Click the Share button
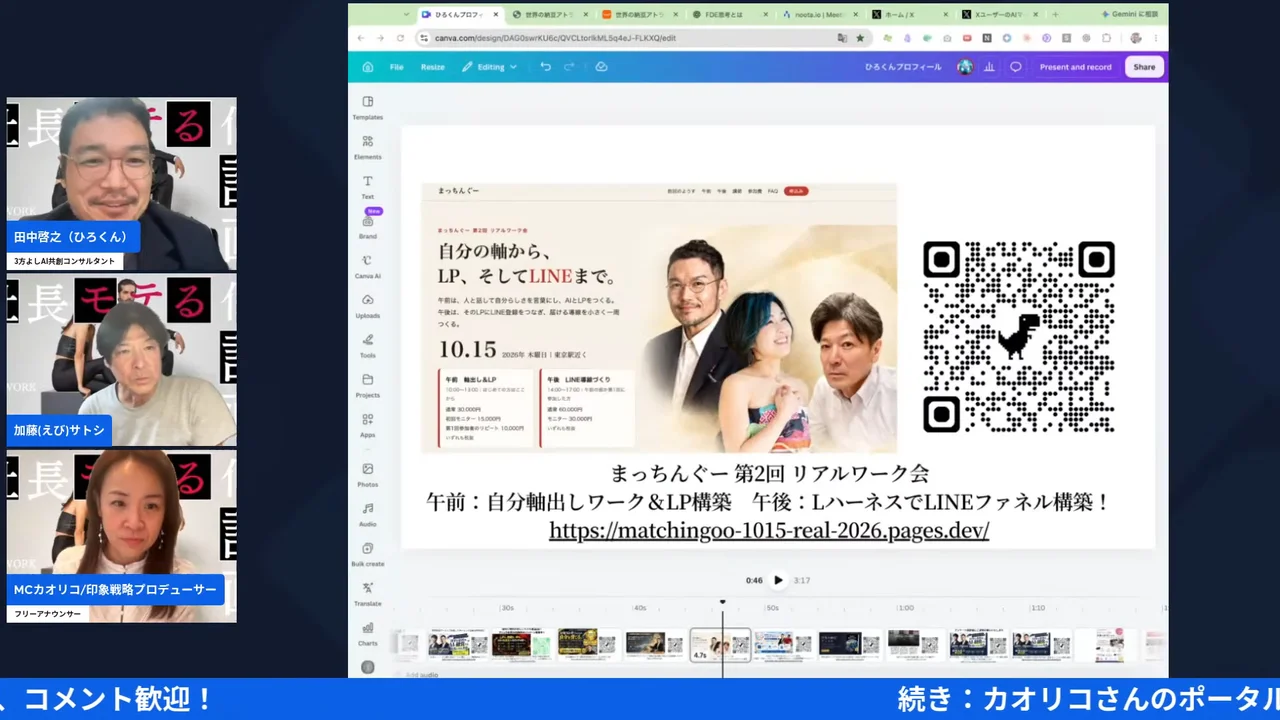1280x720 pixels. click(1144, 67)
